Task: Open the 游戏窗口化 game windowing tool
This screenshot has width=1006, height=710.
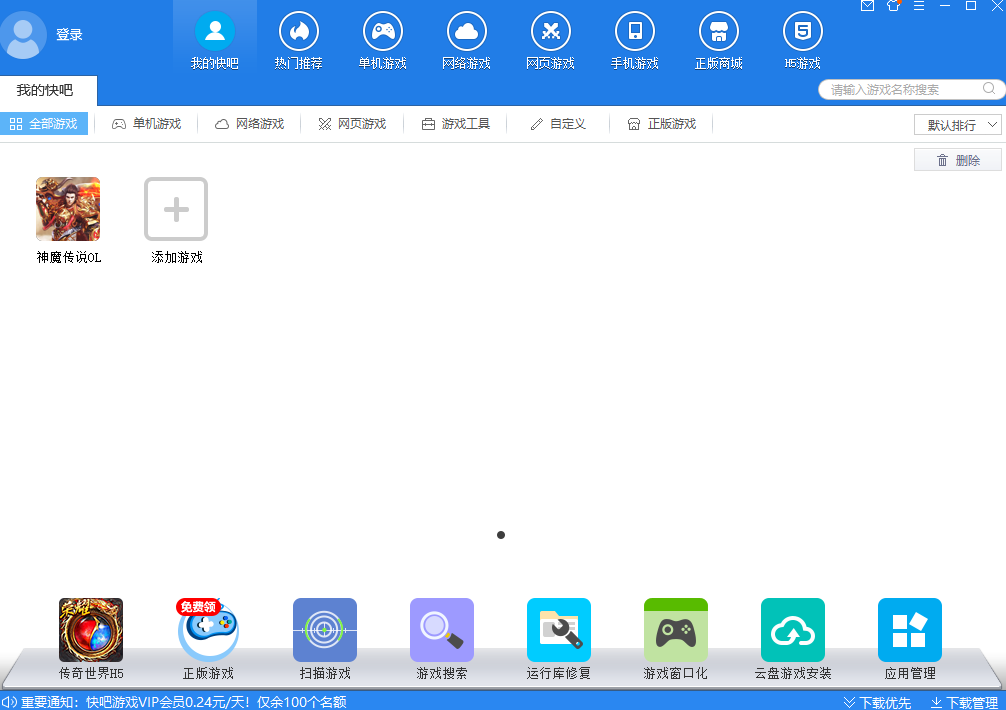Action: 675,630
